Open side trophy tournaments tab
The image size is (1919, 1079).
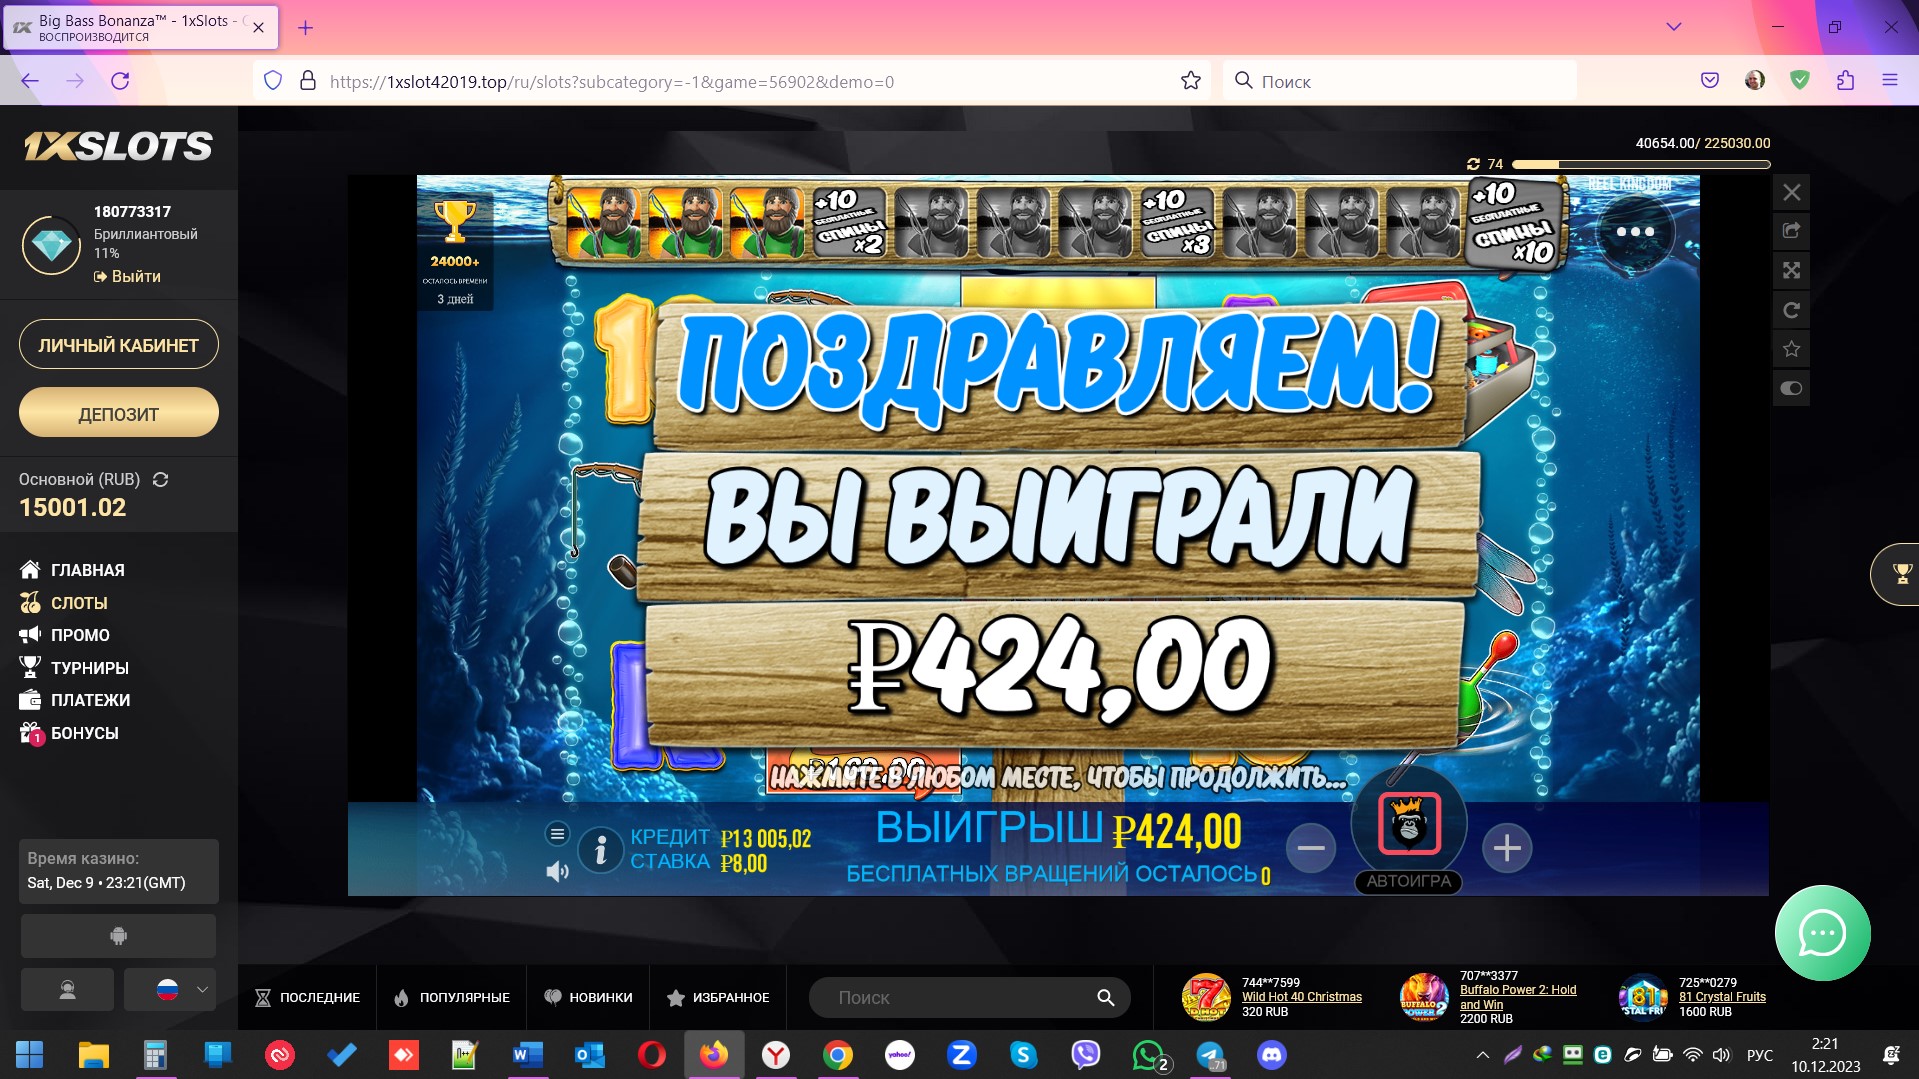(x=1897, y=574)
